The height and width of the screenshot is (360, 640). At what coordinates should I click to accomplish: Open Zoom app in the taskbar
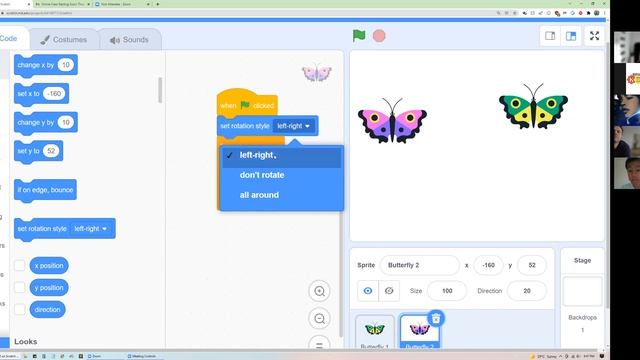coord(95,356)
